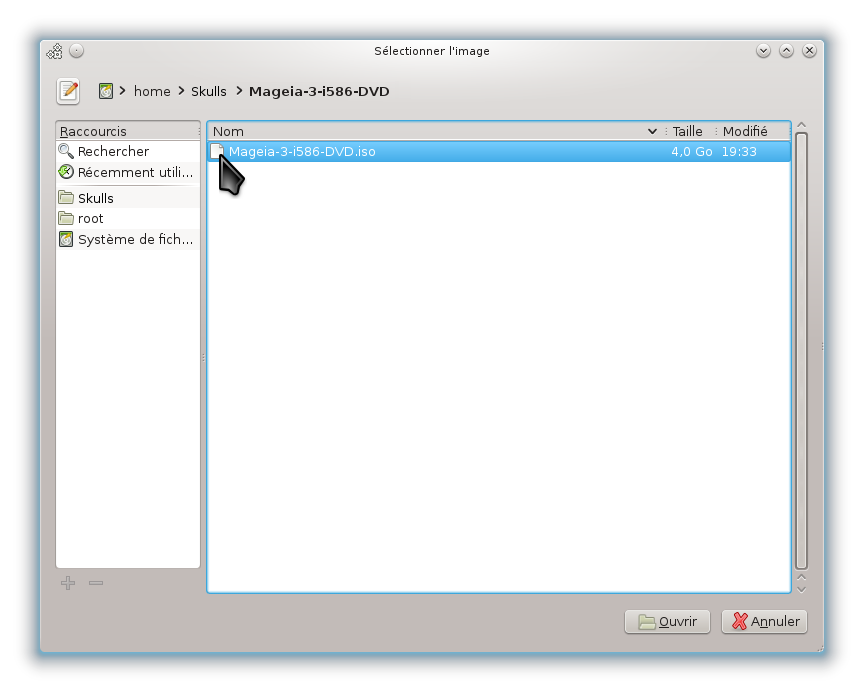Select the Mageia-3-i586-DVD breadcrumb folder

pyautogui.click(x=319, y=91)
